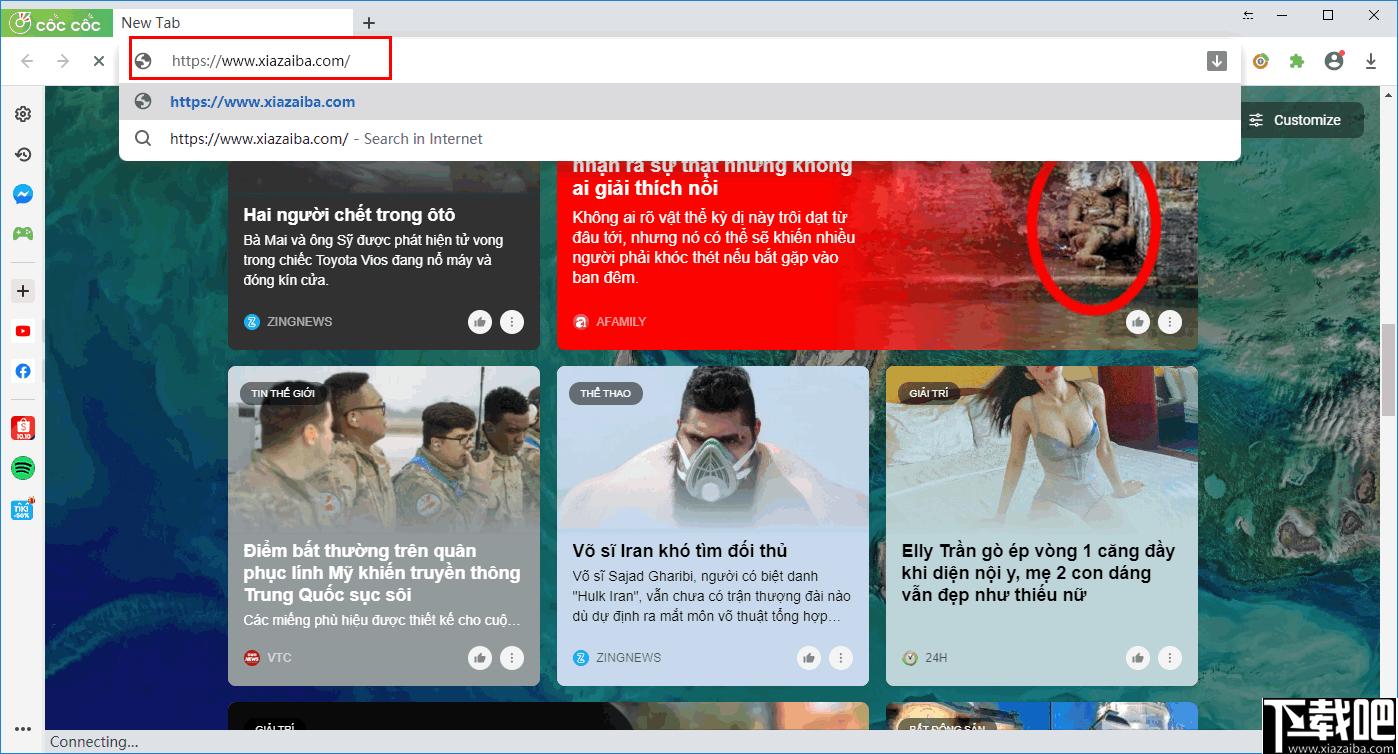This screenshot has height=754, width=1398.
Task: Open Facebook shortcut in the sidebar
Action: click(x=22, y=371)
